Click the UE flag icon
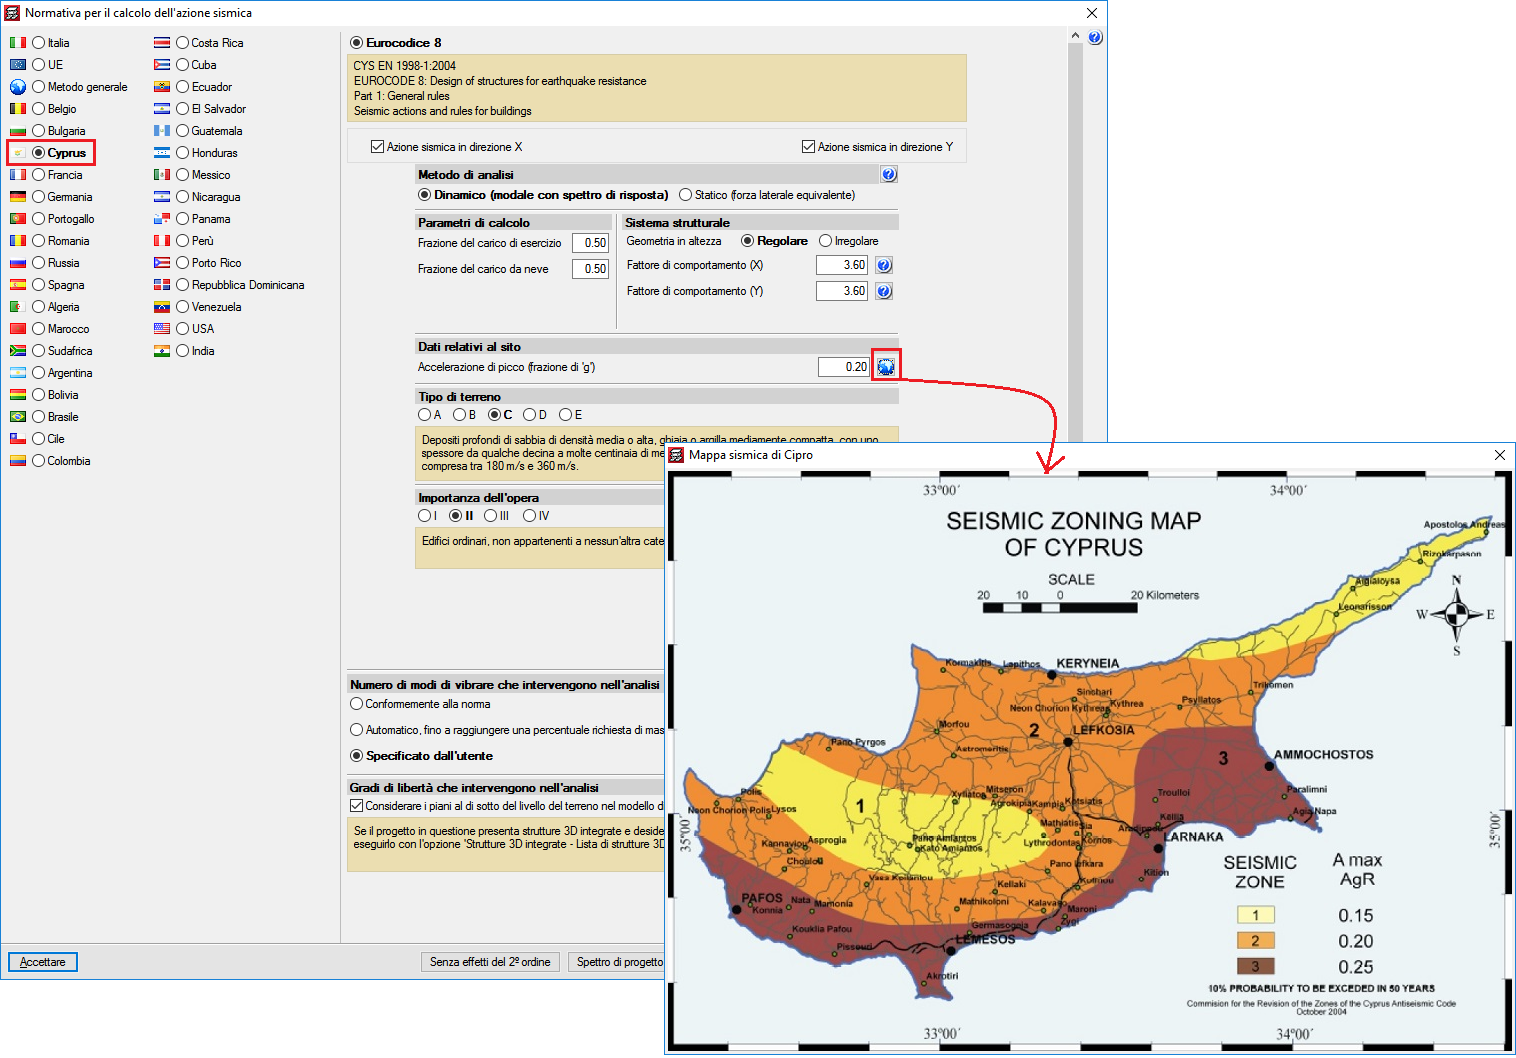 (18, 65)
